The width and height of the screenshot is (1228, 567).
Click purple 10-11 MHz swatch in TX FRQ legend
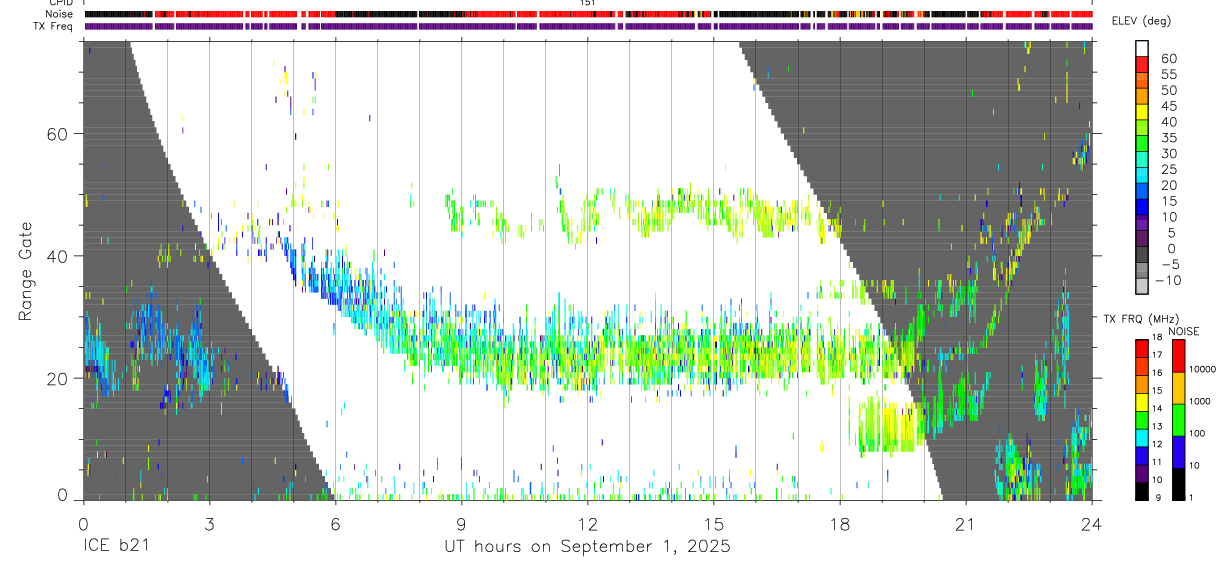coord(1142,473)
